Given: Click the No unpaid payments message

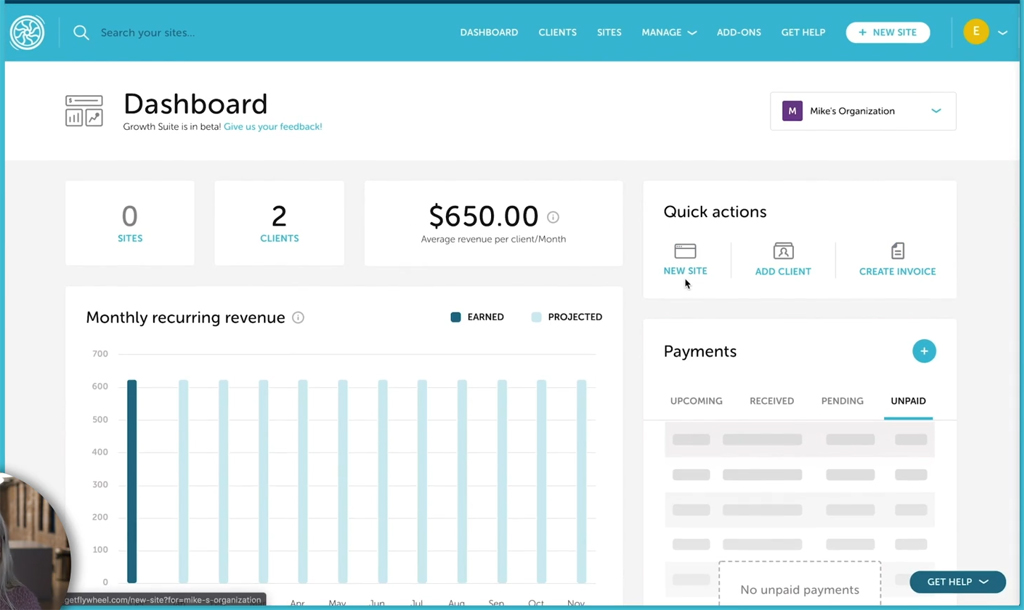Looking at the screenshot, I should pyautogui.click(x=800, y=590).
